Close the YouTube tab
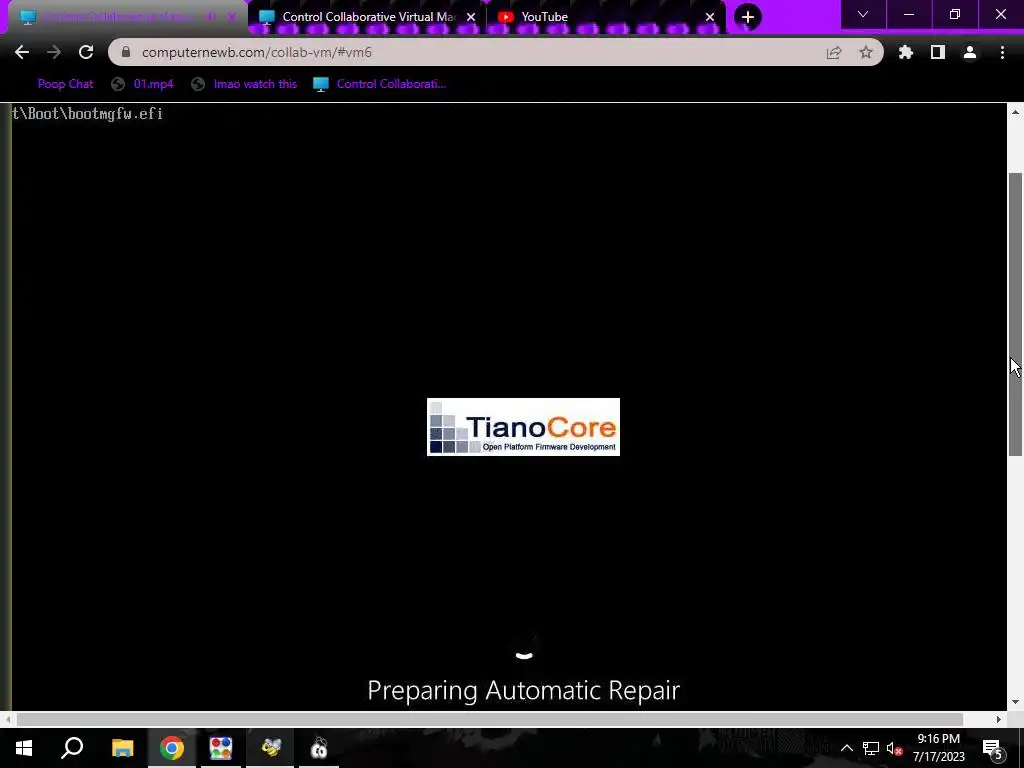 tap(710, 17)
